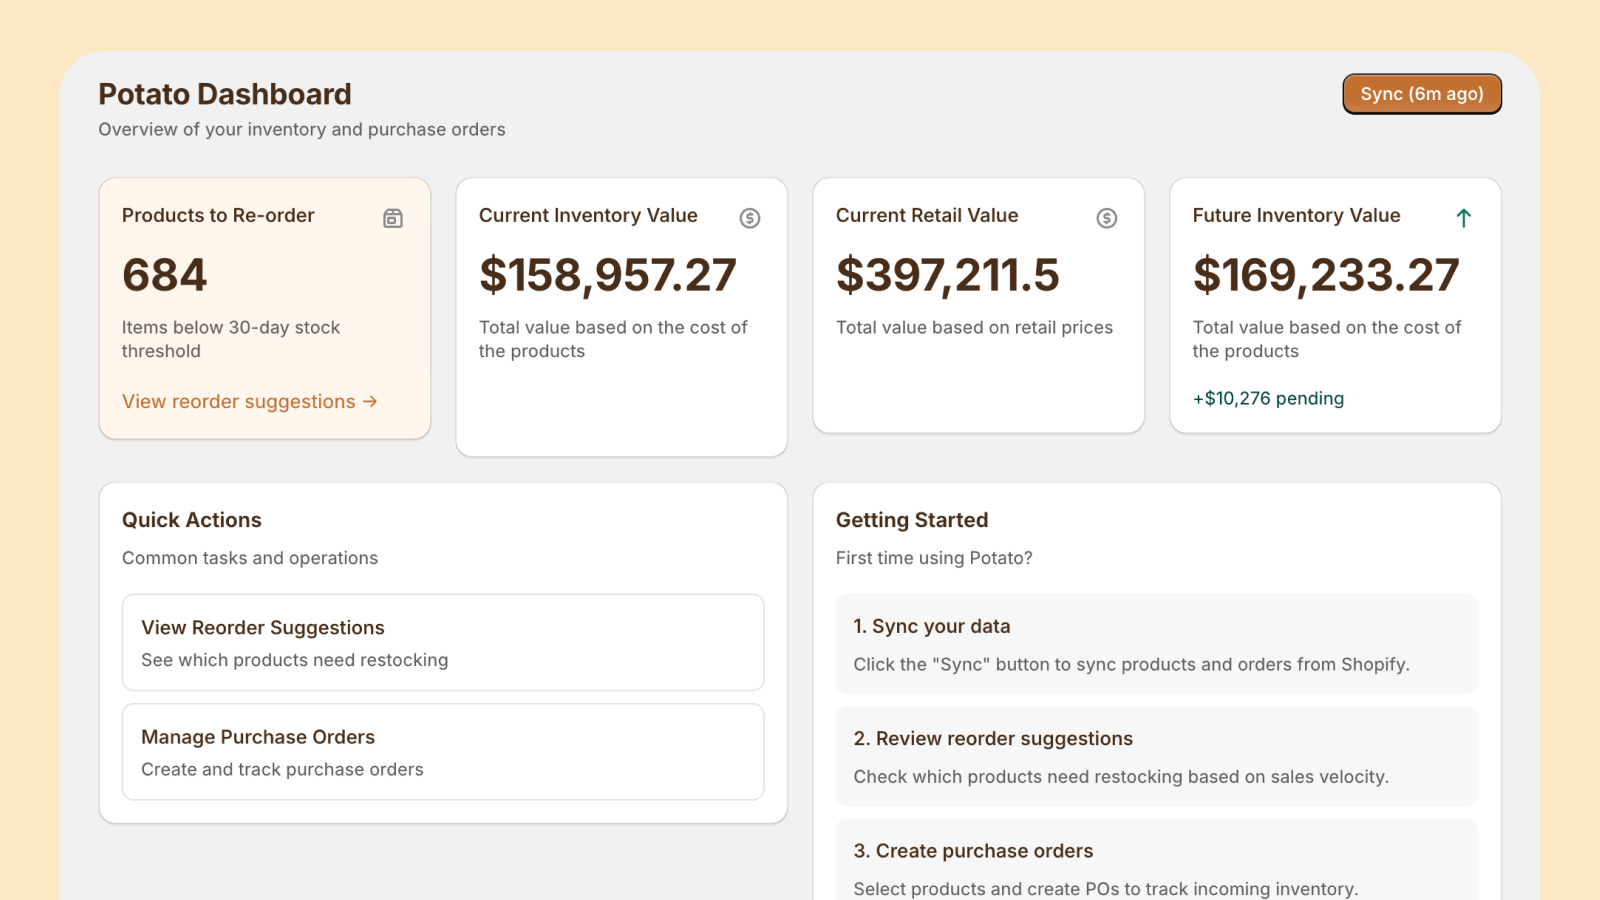Click the green up arrow on Future Inventory Value
The image size is (1600, 900).
coord(1464,218)
